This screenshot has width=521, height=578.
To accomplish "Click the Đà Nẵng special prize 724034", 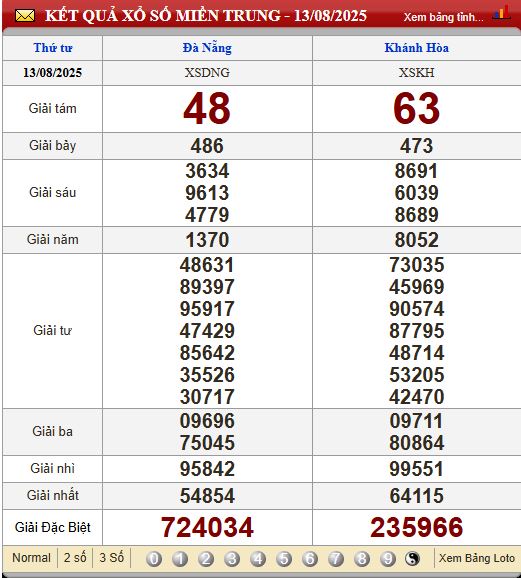I will (x=207, y=527).
